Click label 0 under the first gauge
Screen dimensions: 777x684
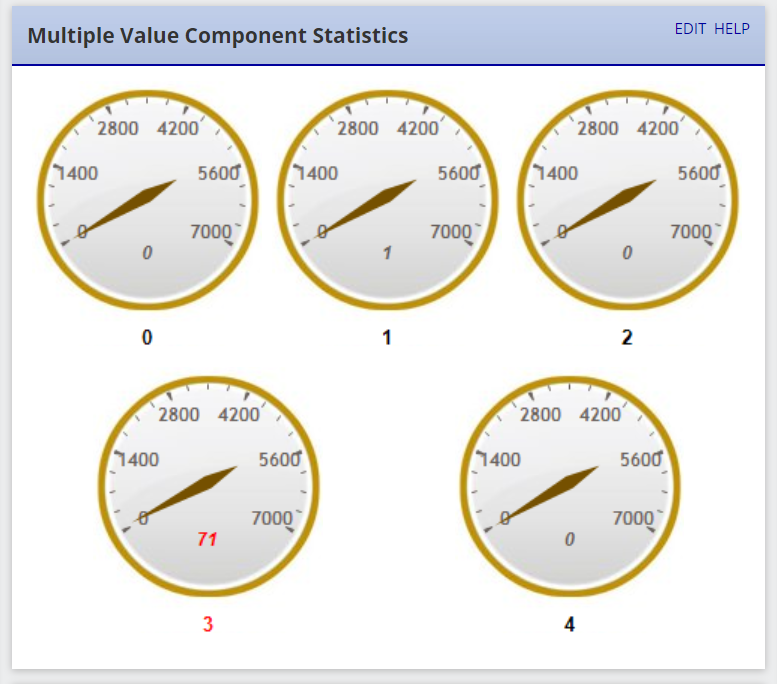coord(147,338)
